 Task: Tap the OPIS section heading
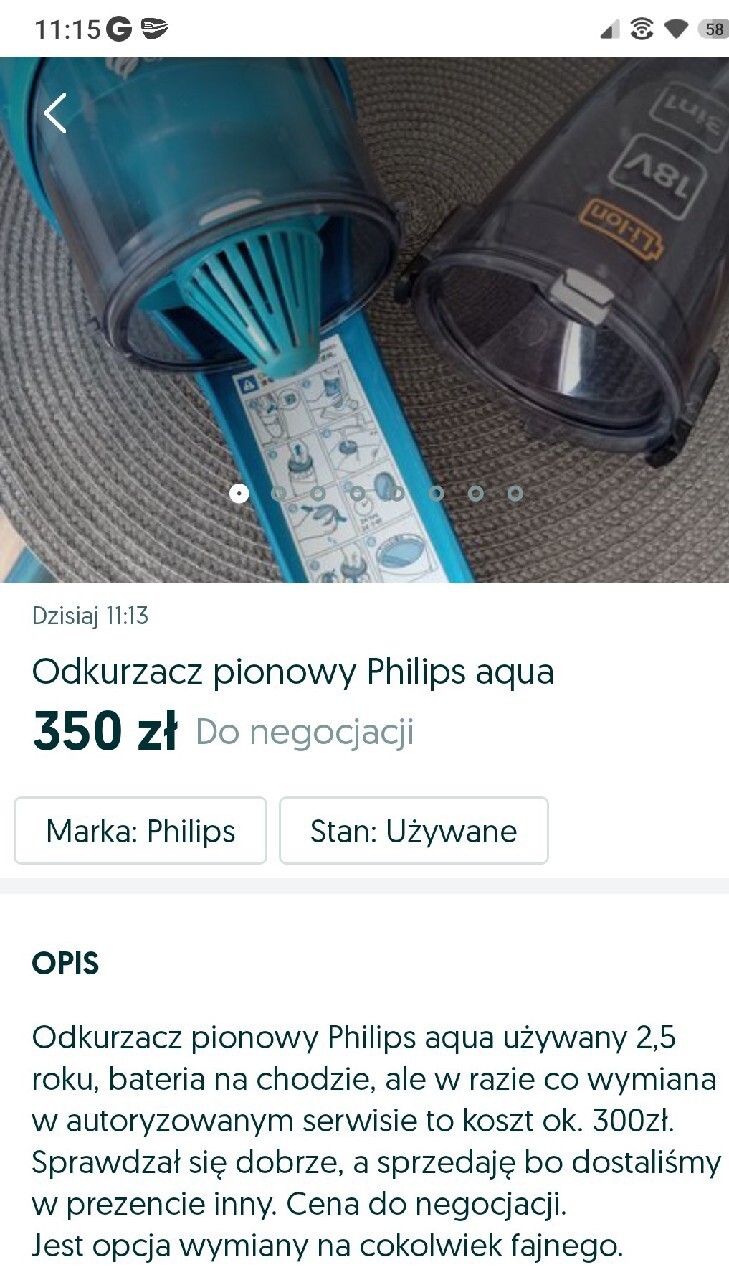coord(66,964)
